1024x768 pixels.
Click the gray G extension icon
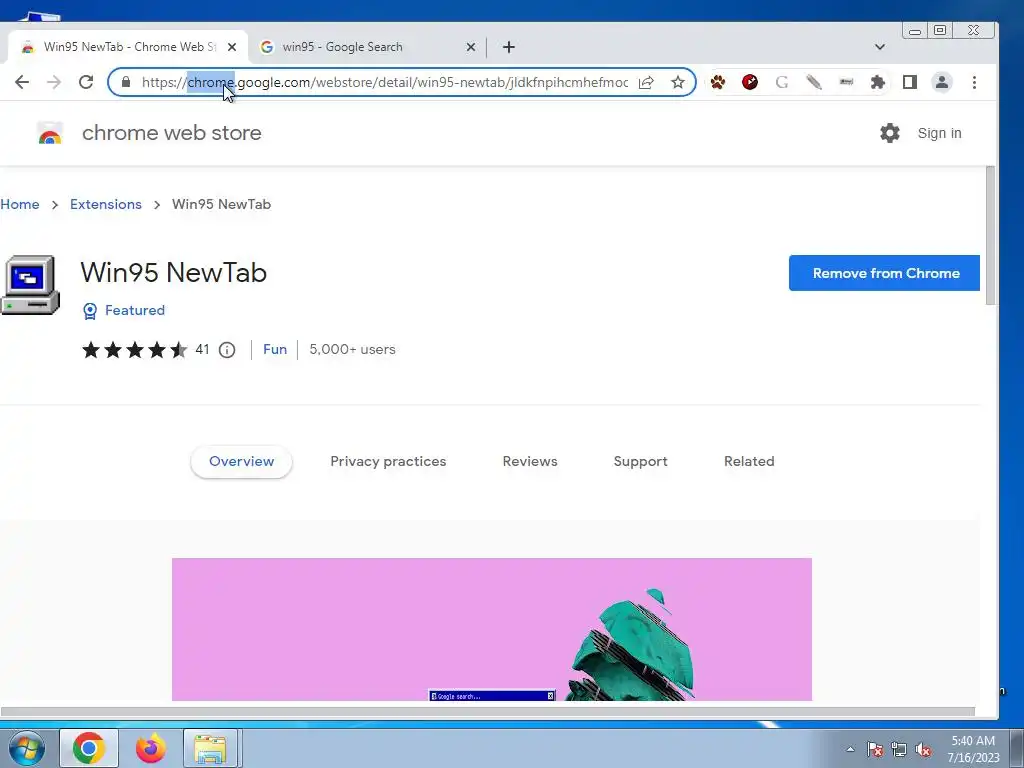782,82
